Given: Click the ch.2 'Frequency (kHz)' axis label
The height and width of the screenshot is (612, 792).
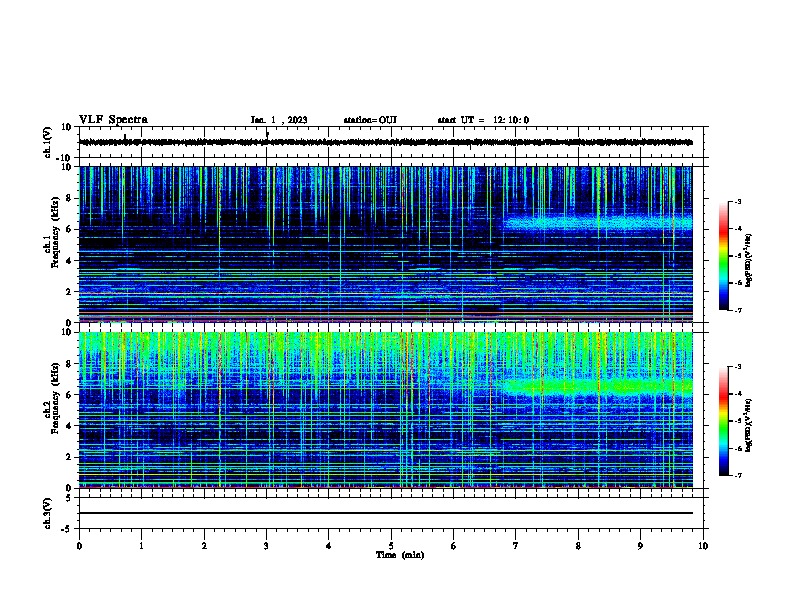Looking at the screenshot, I should [x=55, y=398].
